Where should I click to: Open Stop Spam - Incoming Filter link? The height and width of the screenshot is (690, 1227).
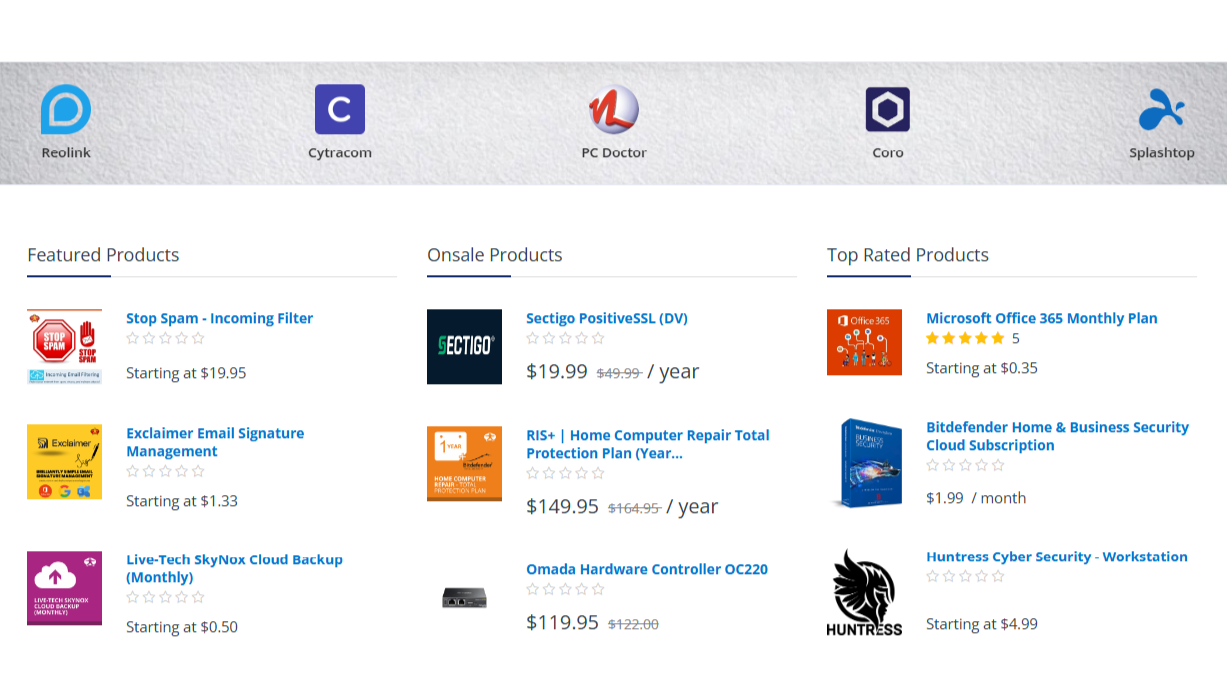[219, 318]
